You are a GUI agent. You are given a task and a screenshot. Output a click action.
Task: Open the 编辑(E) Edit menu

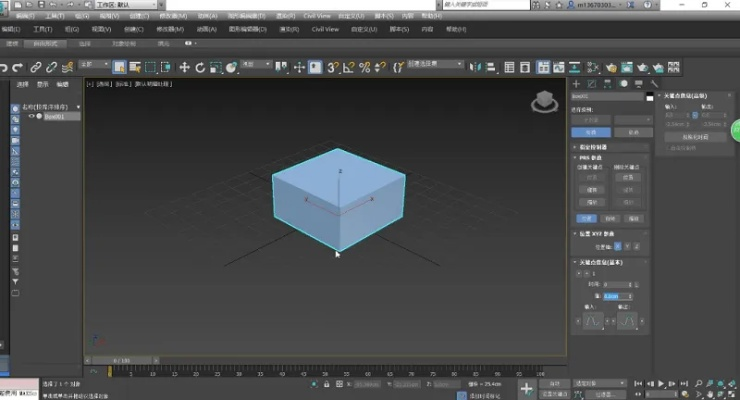click(11, 29)
